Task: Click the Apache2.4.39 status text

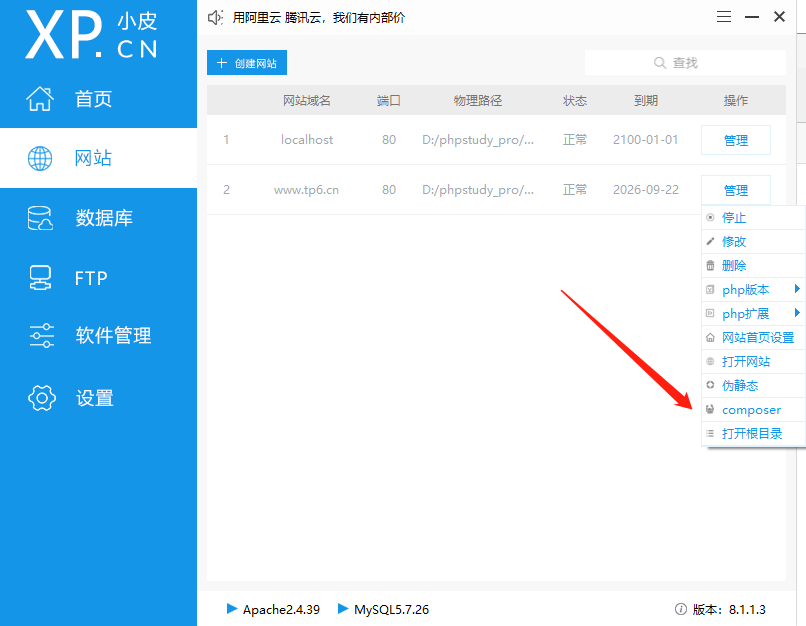Action: click(281, 610)
